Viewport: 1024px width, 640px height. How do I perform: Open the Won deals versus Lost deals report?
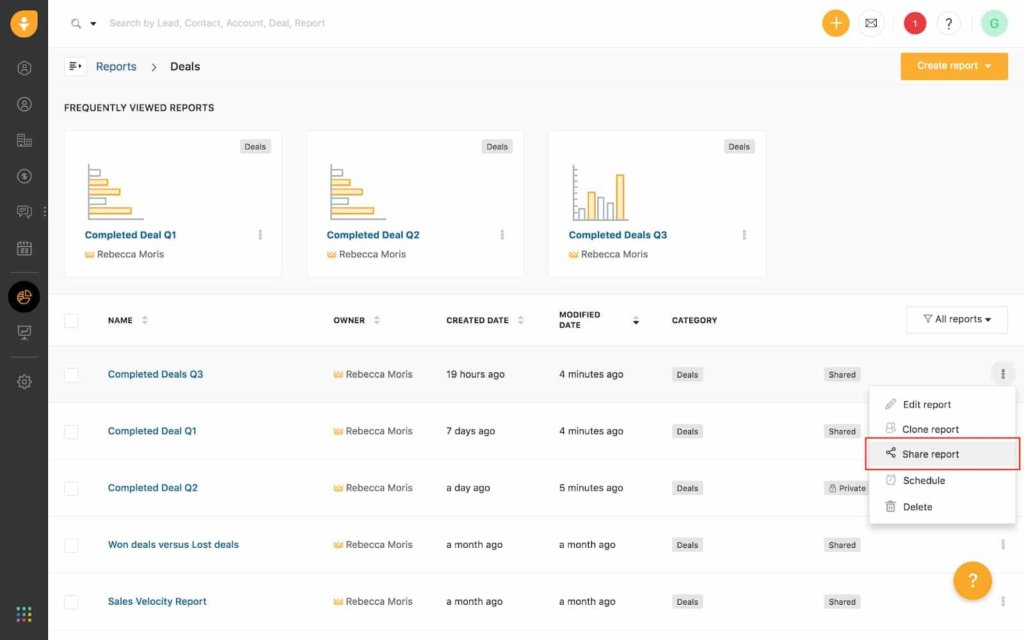173,544
